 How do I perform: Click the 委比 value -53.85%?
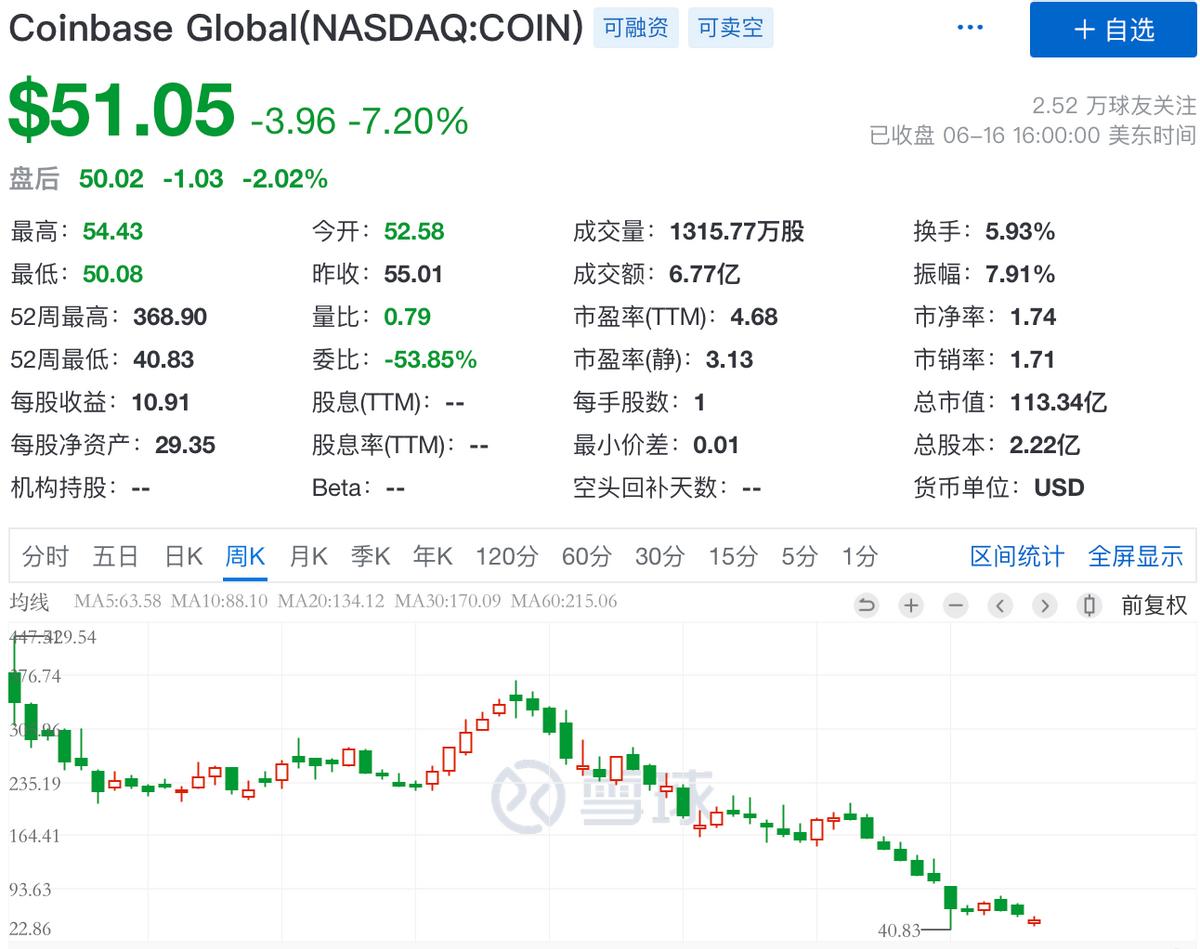point(430,360)
